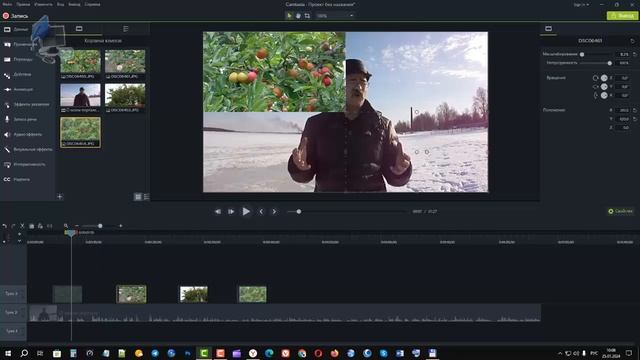Play the preview with the Play button
The width and height of the screenshot is (640, 360).
[x=246, y=211]
